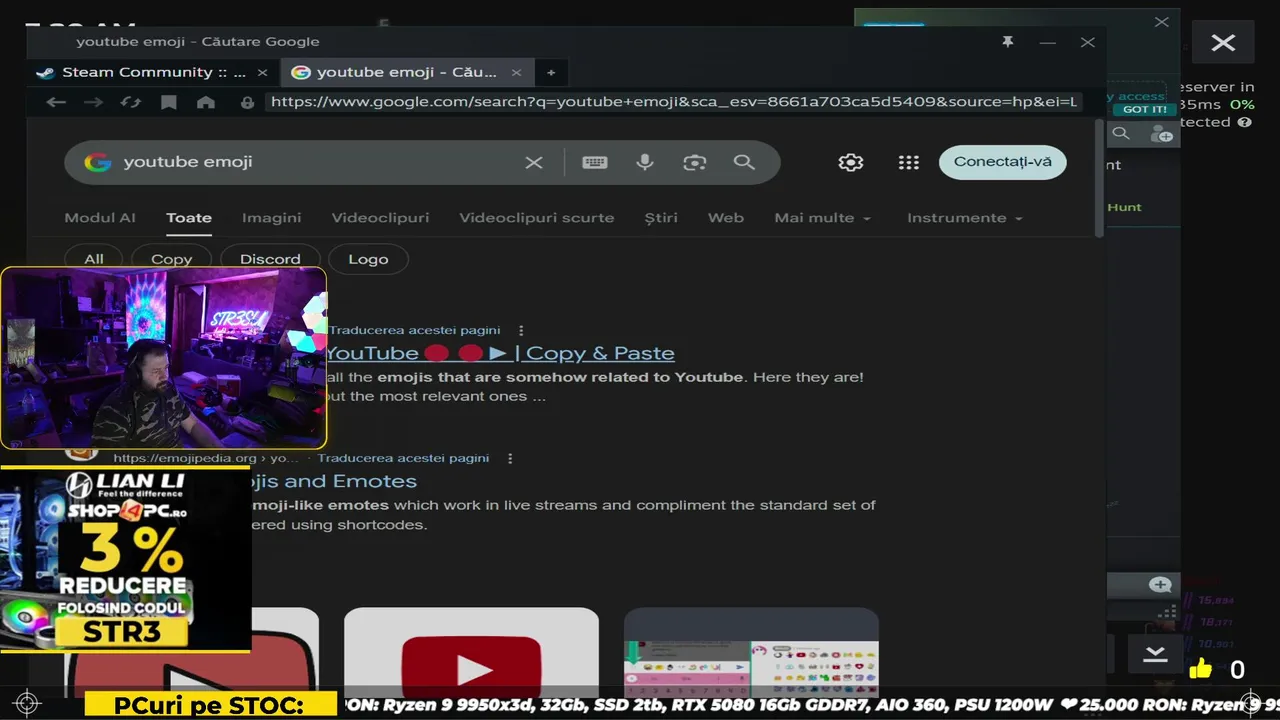Image resolution: width=1280 pixels, height=720 pixels.
Task: Click the plus icon in chat panel
Action: [1160, 585]
